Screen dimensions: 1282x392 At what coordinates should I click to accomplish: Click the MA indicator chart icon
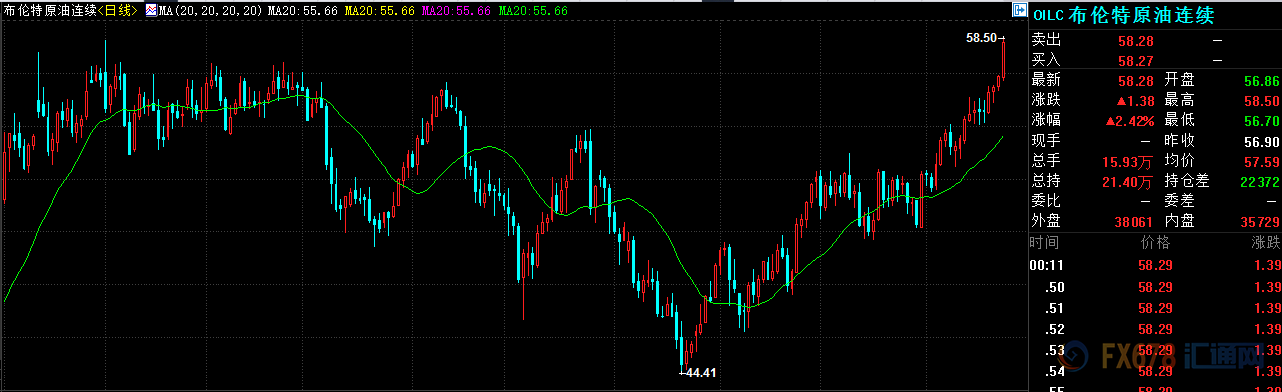pyautogui.click(x=150, y=11)
